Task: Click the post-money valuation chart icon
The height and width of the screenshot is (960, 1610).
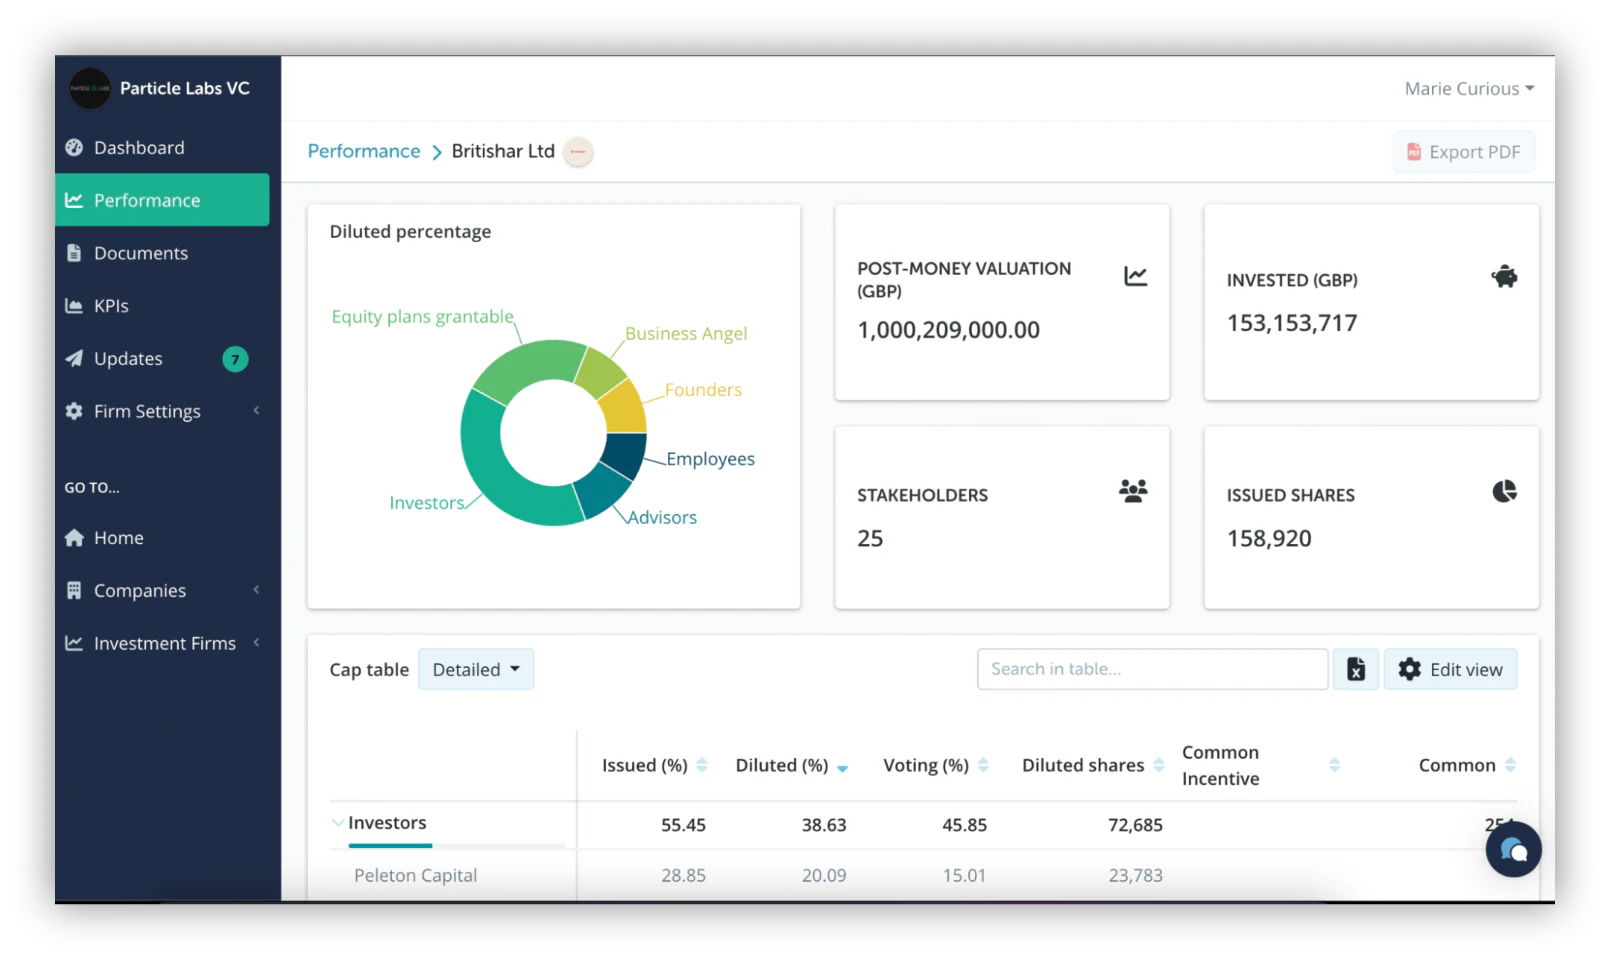Action: (x=1136, y=276)
